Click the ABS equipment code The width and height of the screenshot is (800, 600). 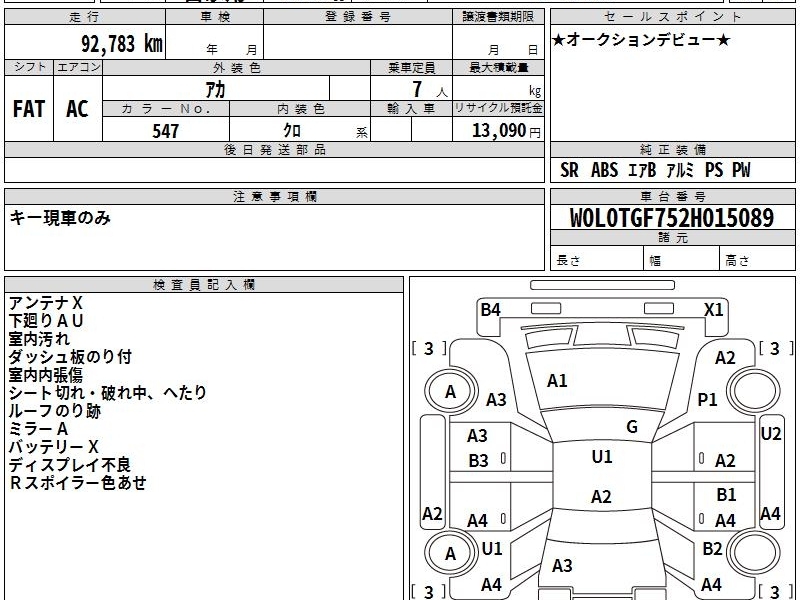click(605, 170)
